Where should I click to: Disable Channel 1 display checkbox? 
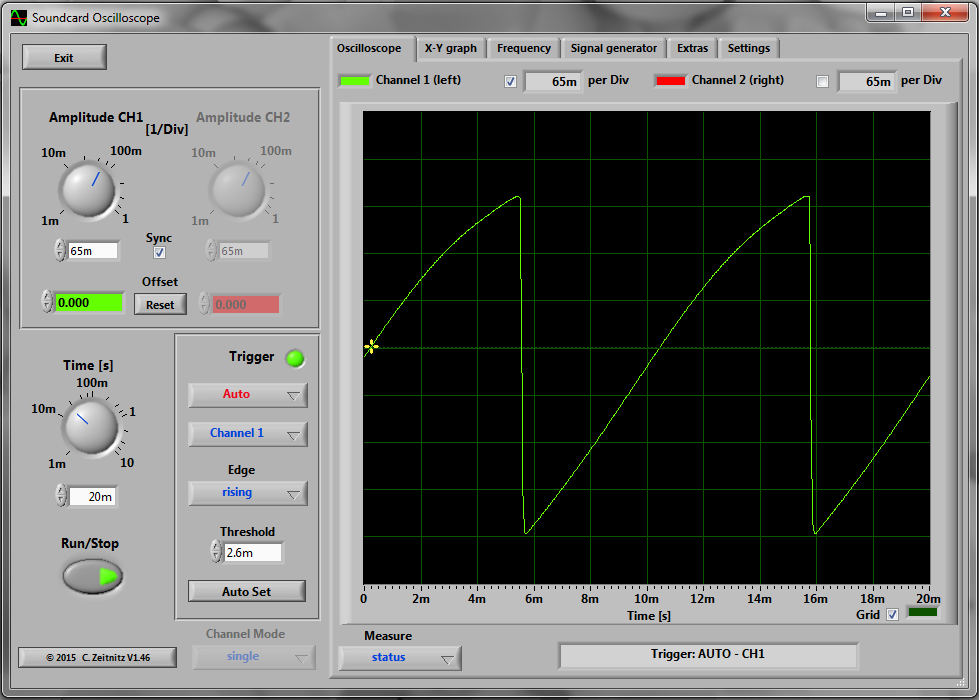(510, 81)
